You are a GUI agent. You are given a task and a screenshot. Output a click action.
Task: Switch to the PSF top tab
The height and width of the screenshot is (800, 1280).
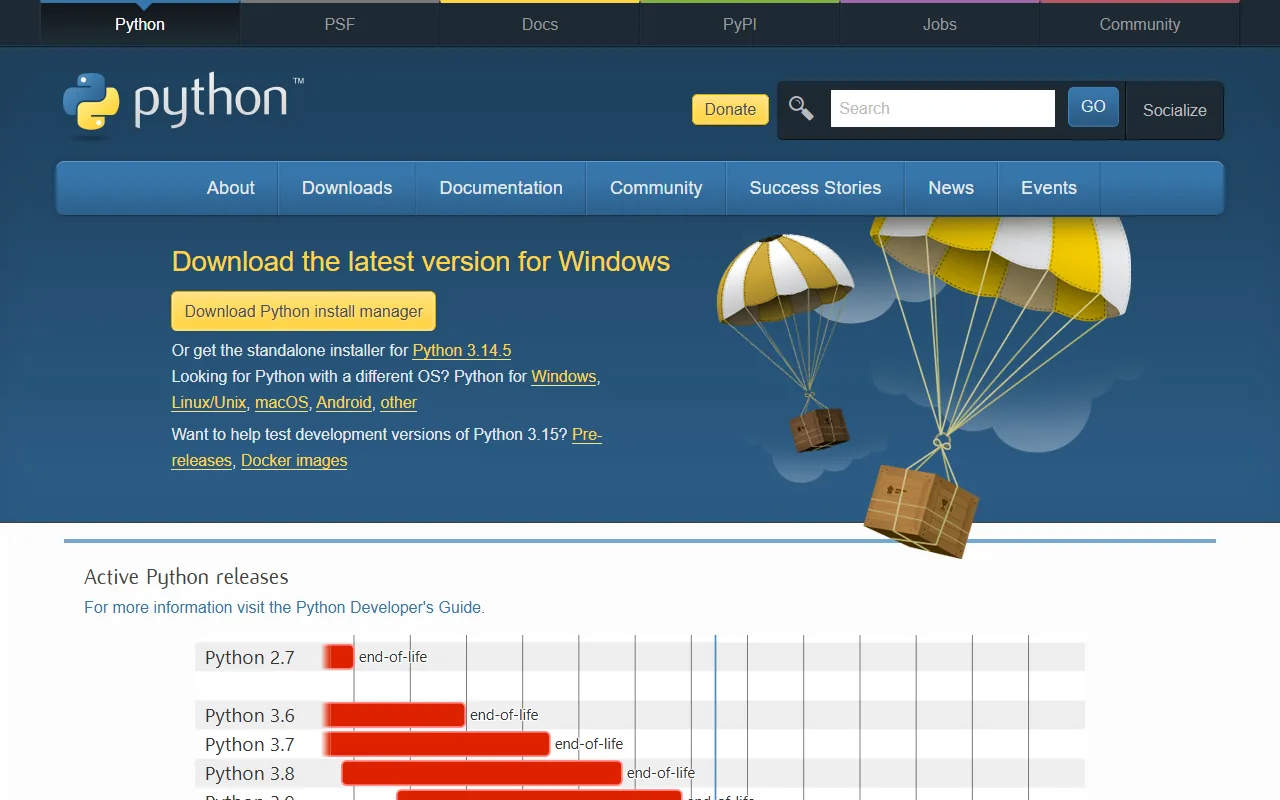340,24
